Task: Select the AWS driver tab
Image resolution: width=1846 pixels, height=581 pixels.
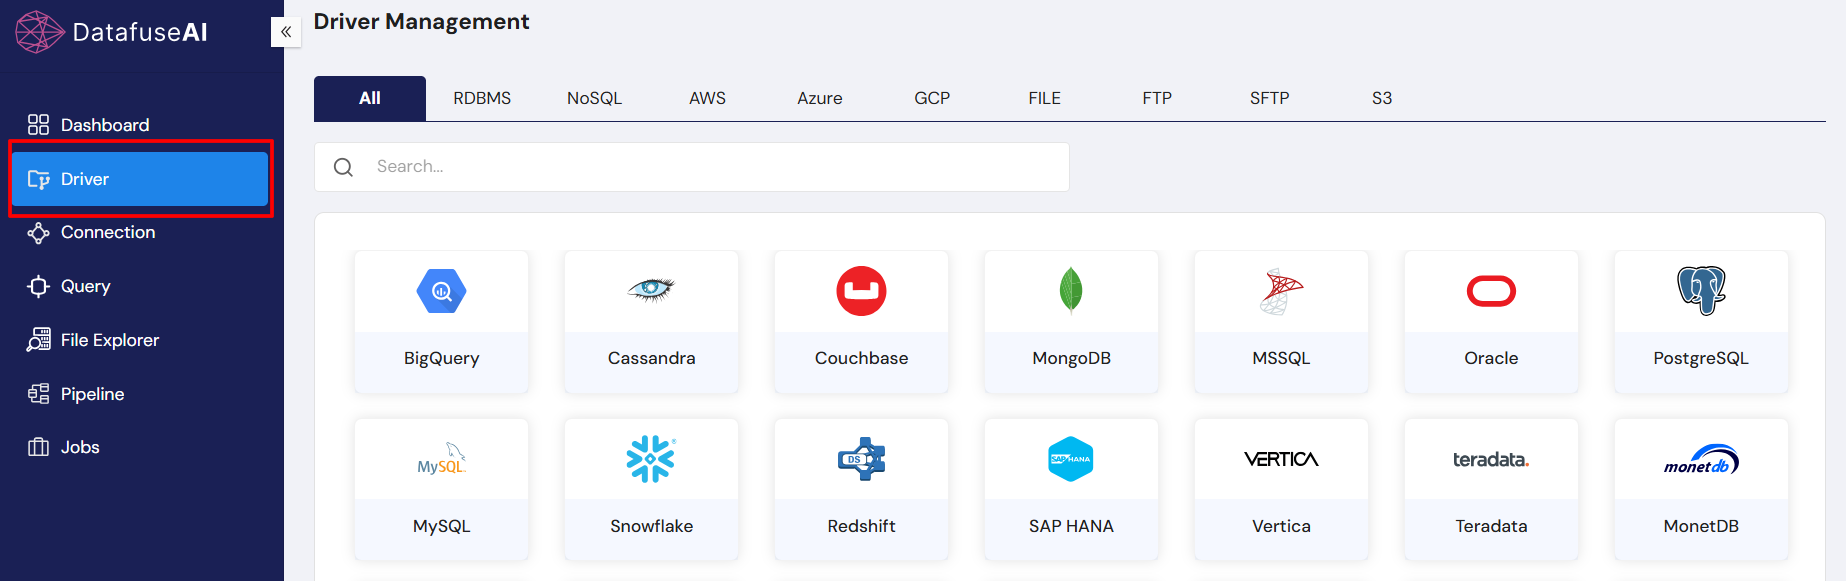Action: 707,99
